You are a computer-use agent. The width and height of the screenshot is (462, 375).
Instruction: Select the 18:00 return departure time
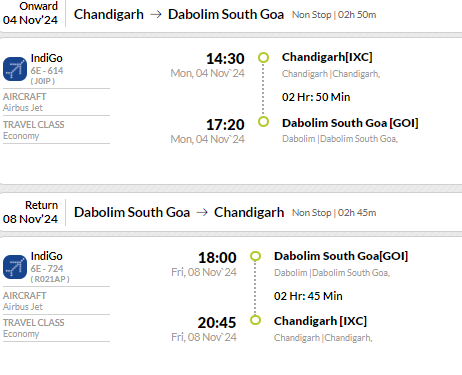click(x=217, y=258)
